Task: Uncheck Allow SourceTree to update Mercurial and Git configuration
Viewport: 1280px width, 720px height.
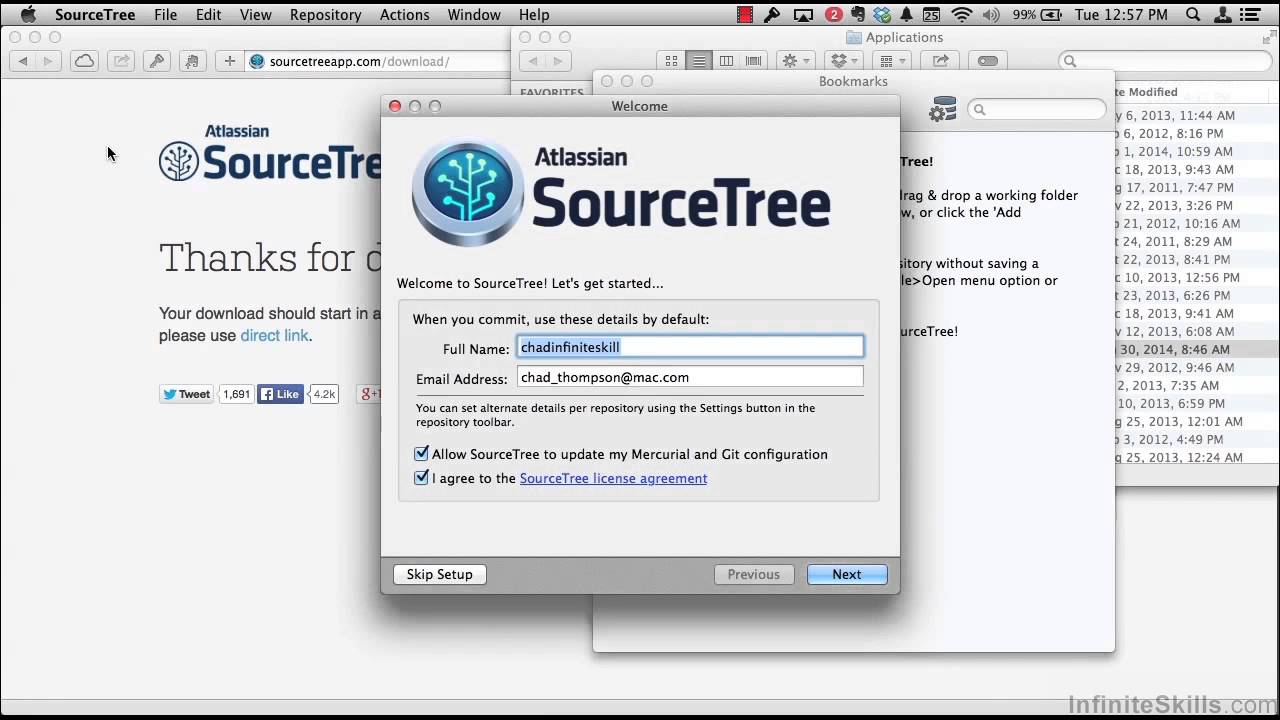Action: point(421,453)
